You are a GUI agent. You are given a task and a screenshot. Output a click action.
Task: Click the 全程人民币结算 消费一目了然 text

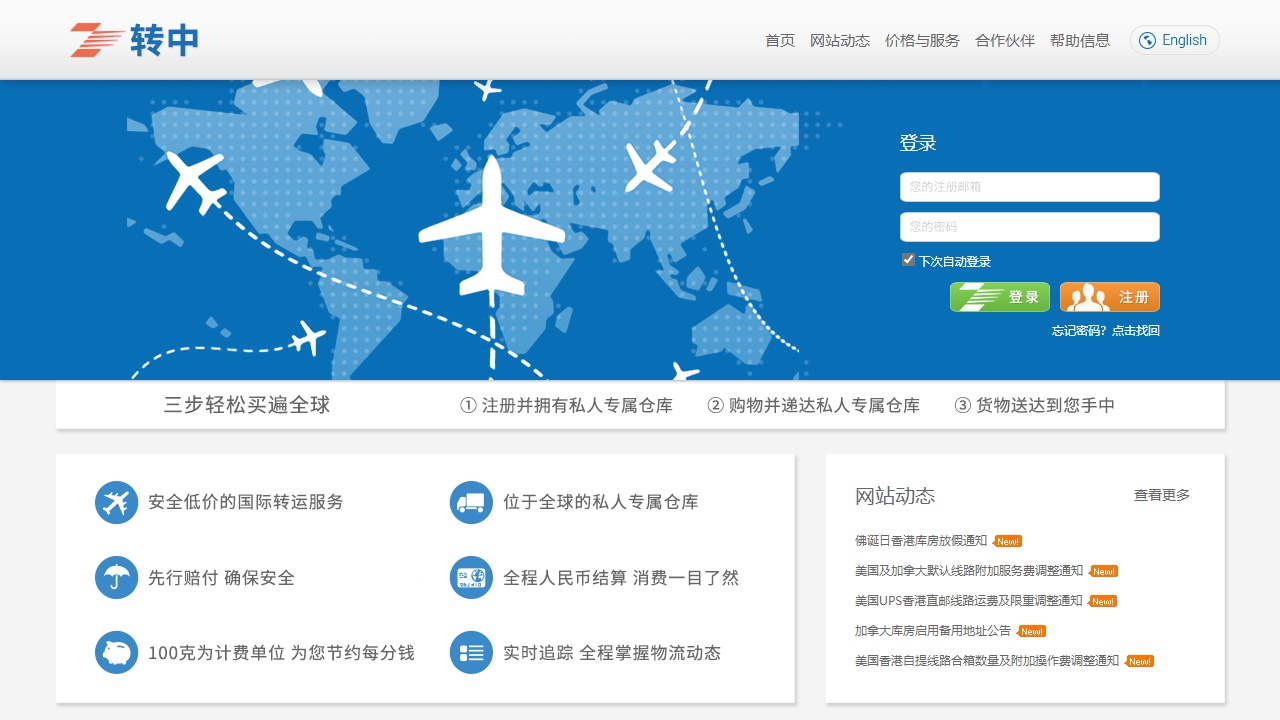[621, 578]
